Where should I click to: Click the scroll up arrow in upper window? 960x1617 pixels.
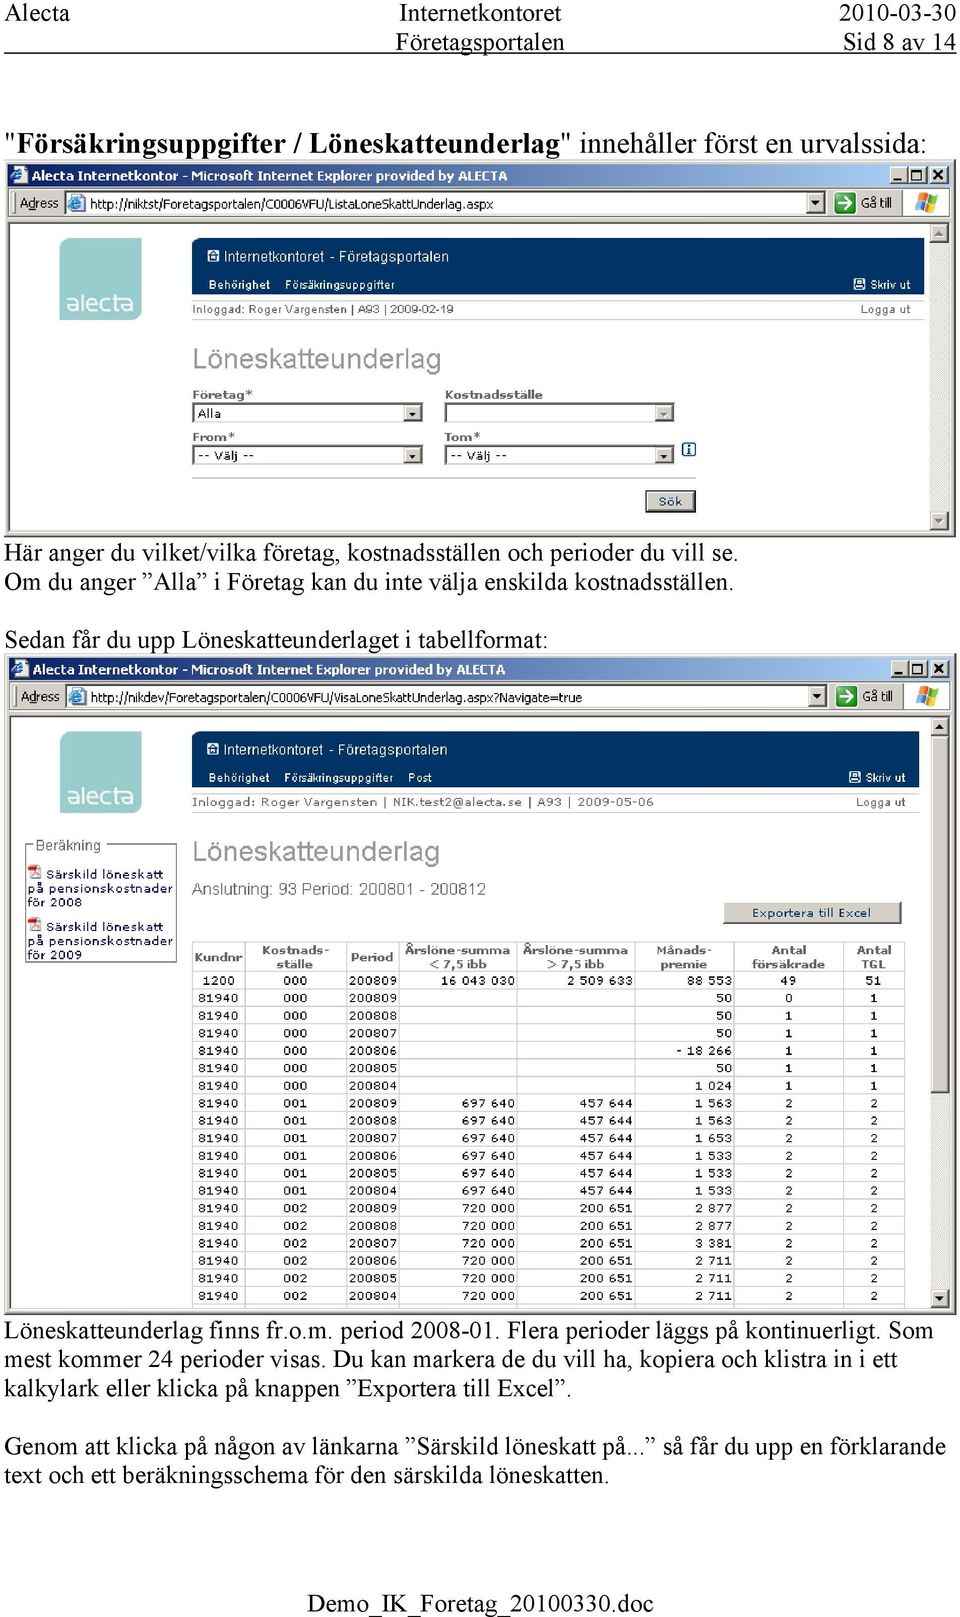[x=939, y=233]
